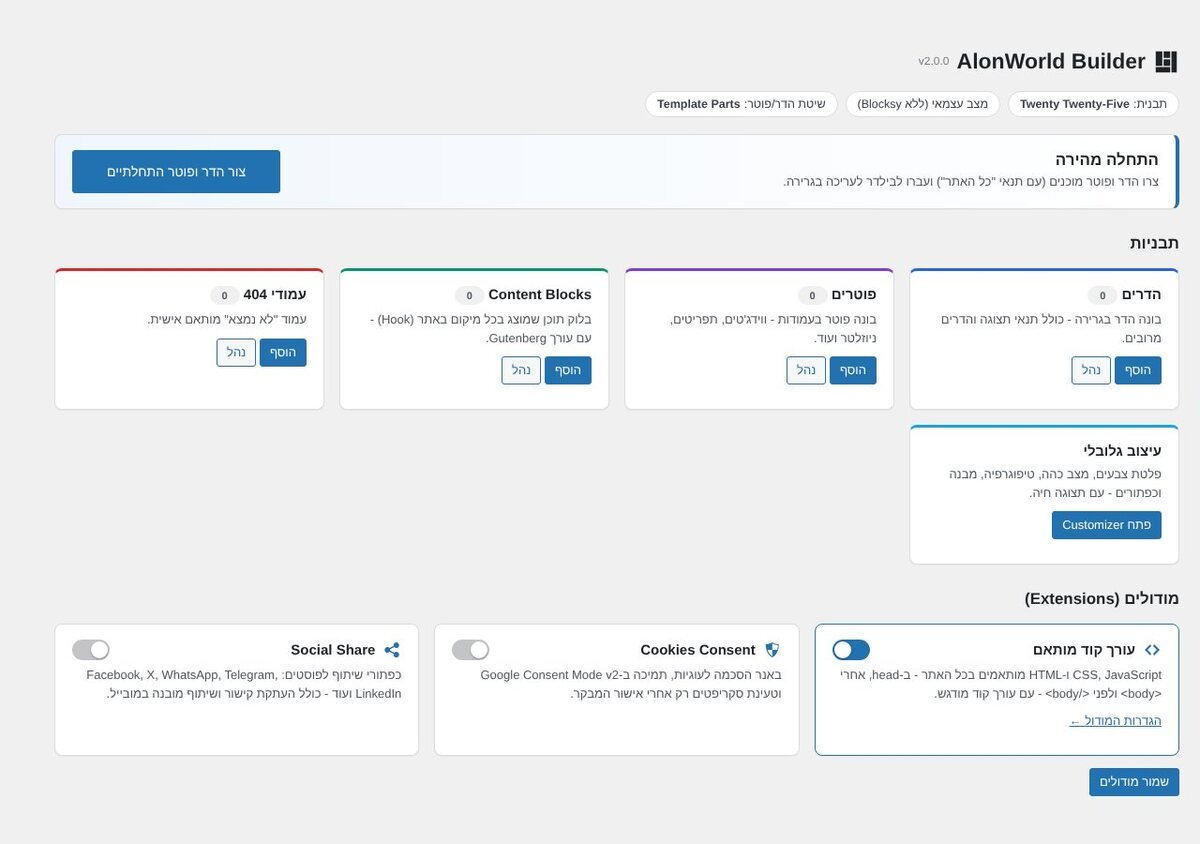Screen dimensions: 1200x844
Task: Open the הגדרות המודול link
Action: pyautogui.click(x=1115, y=721)
